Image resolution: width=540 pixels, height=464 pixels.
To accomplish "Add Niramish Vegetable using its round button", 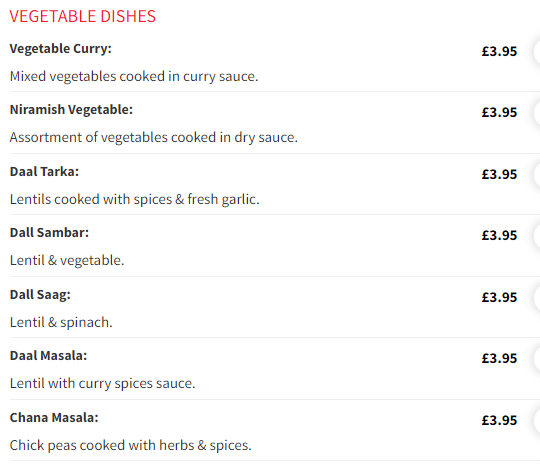I will (x=537, y=112).
